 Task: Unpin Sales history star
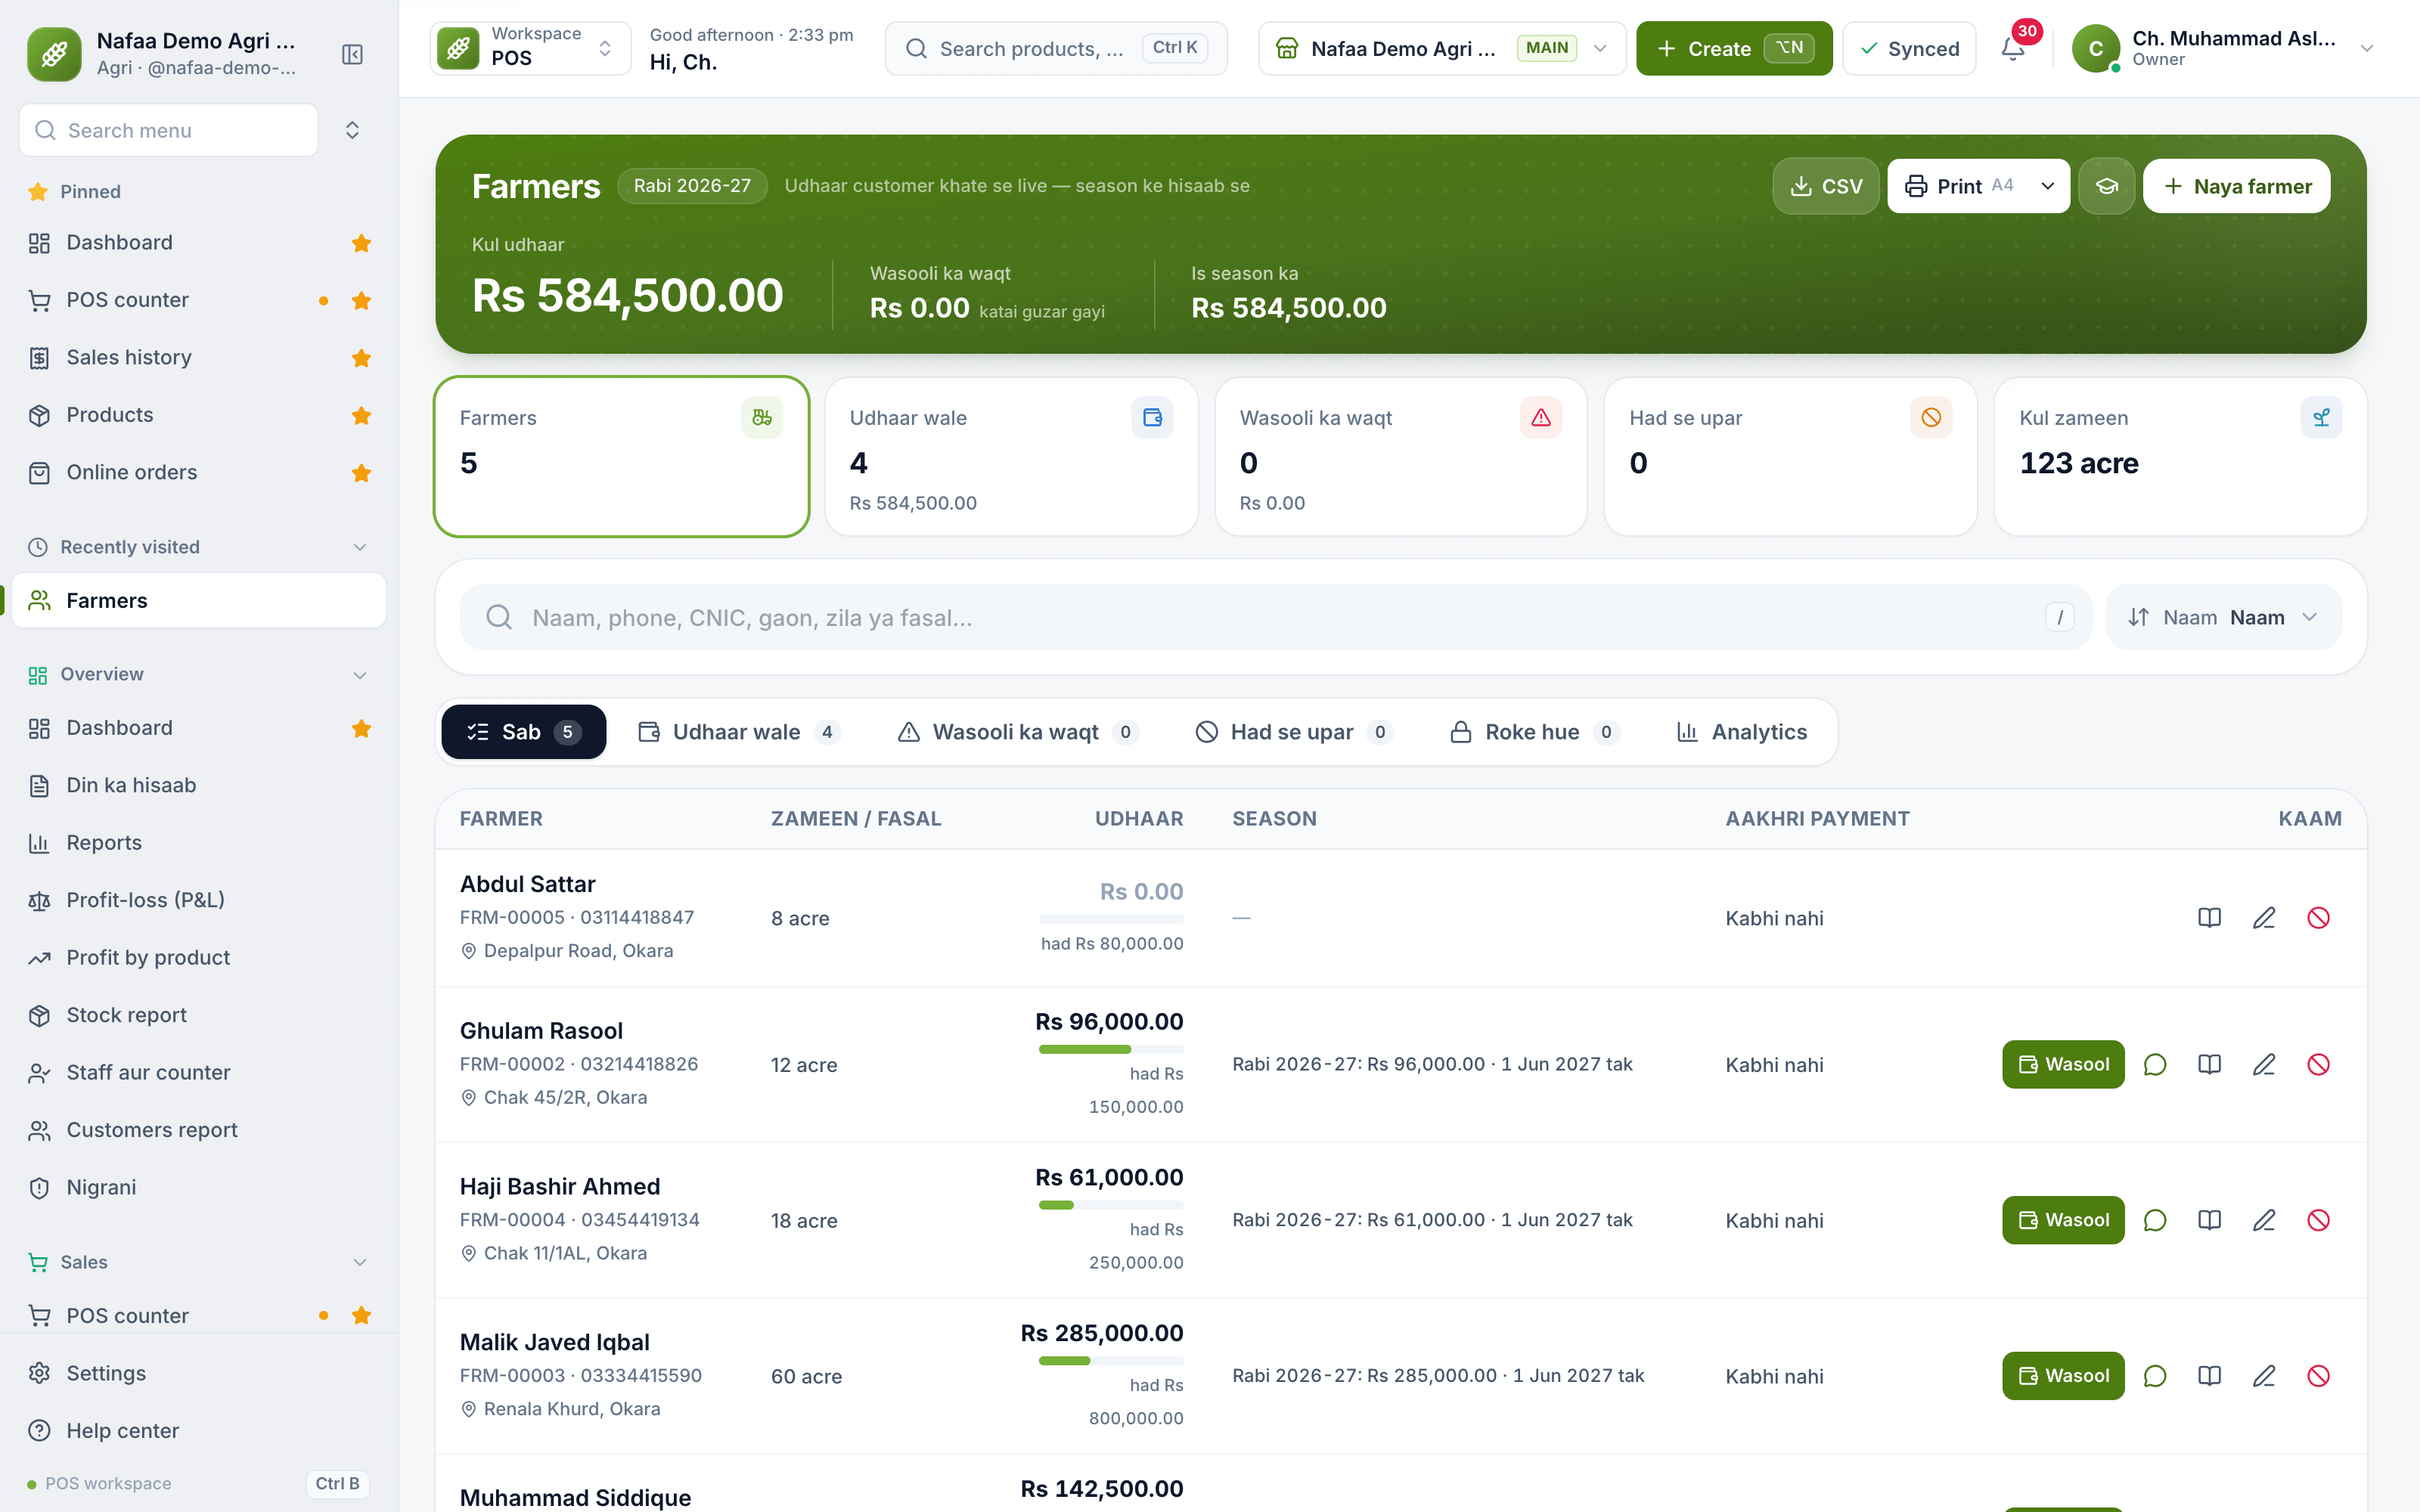click(361, 358)
